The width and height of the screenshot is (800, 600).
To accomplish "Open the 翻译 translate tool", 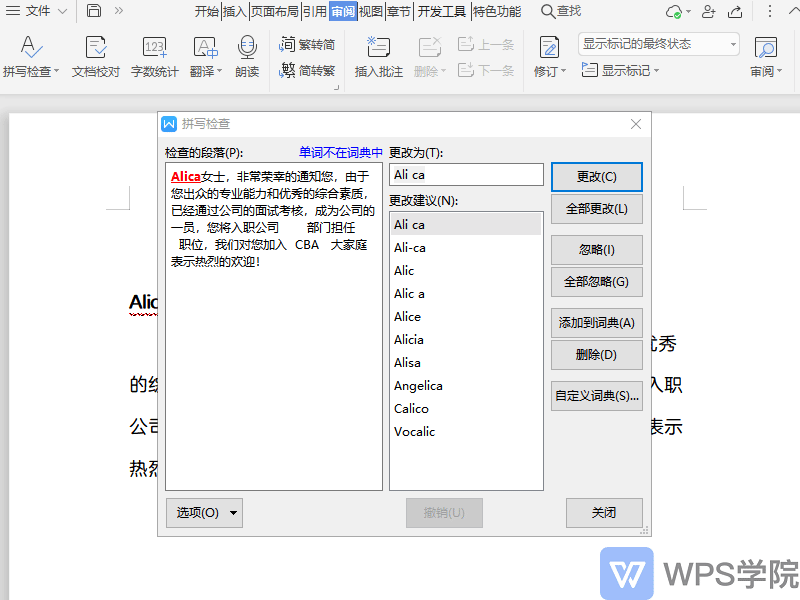I will point(206,56).
